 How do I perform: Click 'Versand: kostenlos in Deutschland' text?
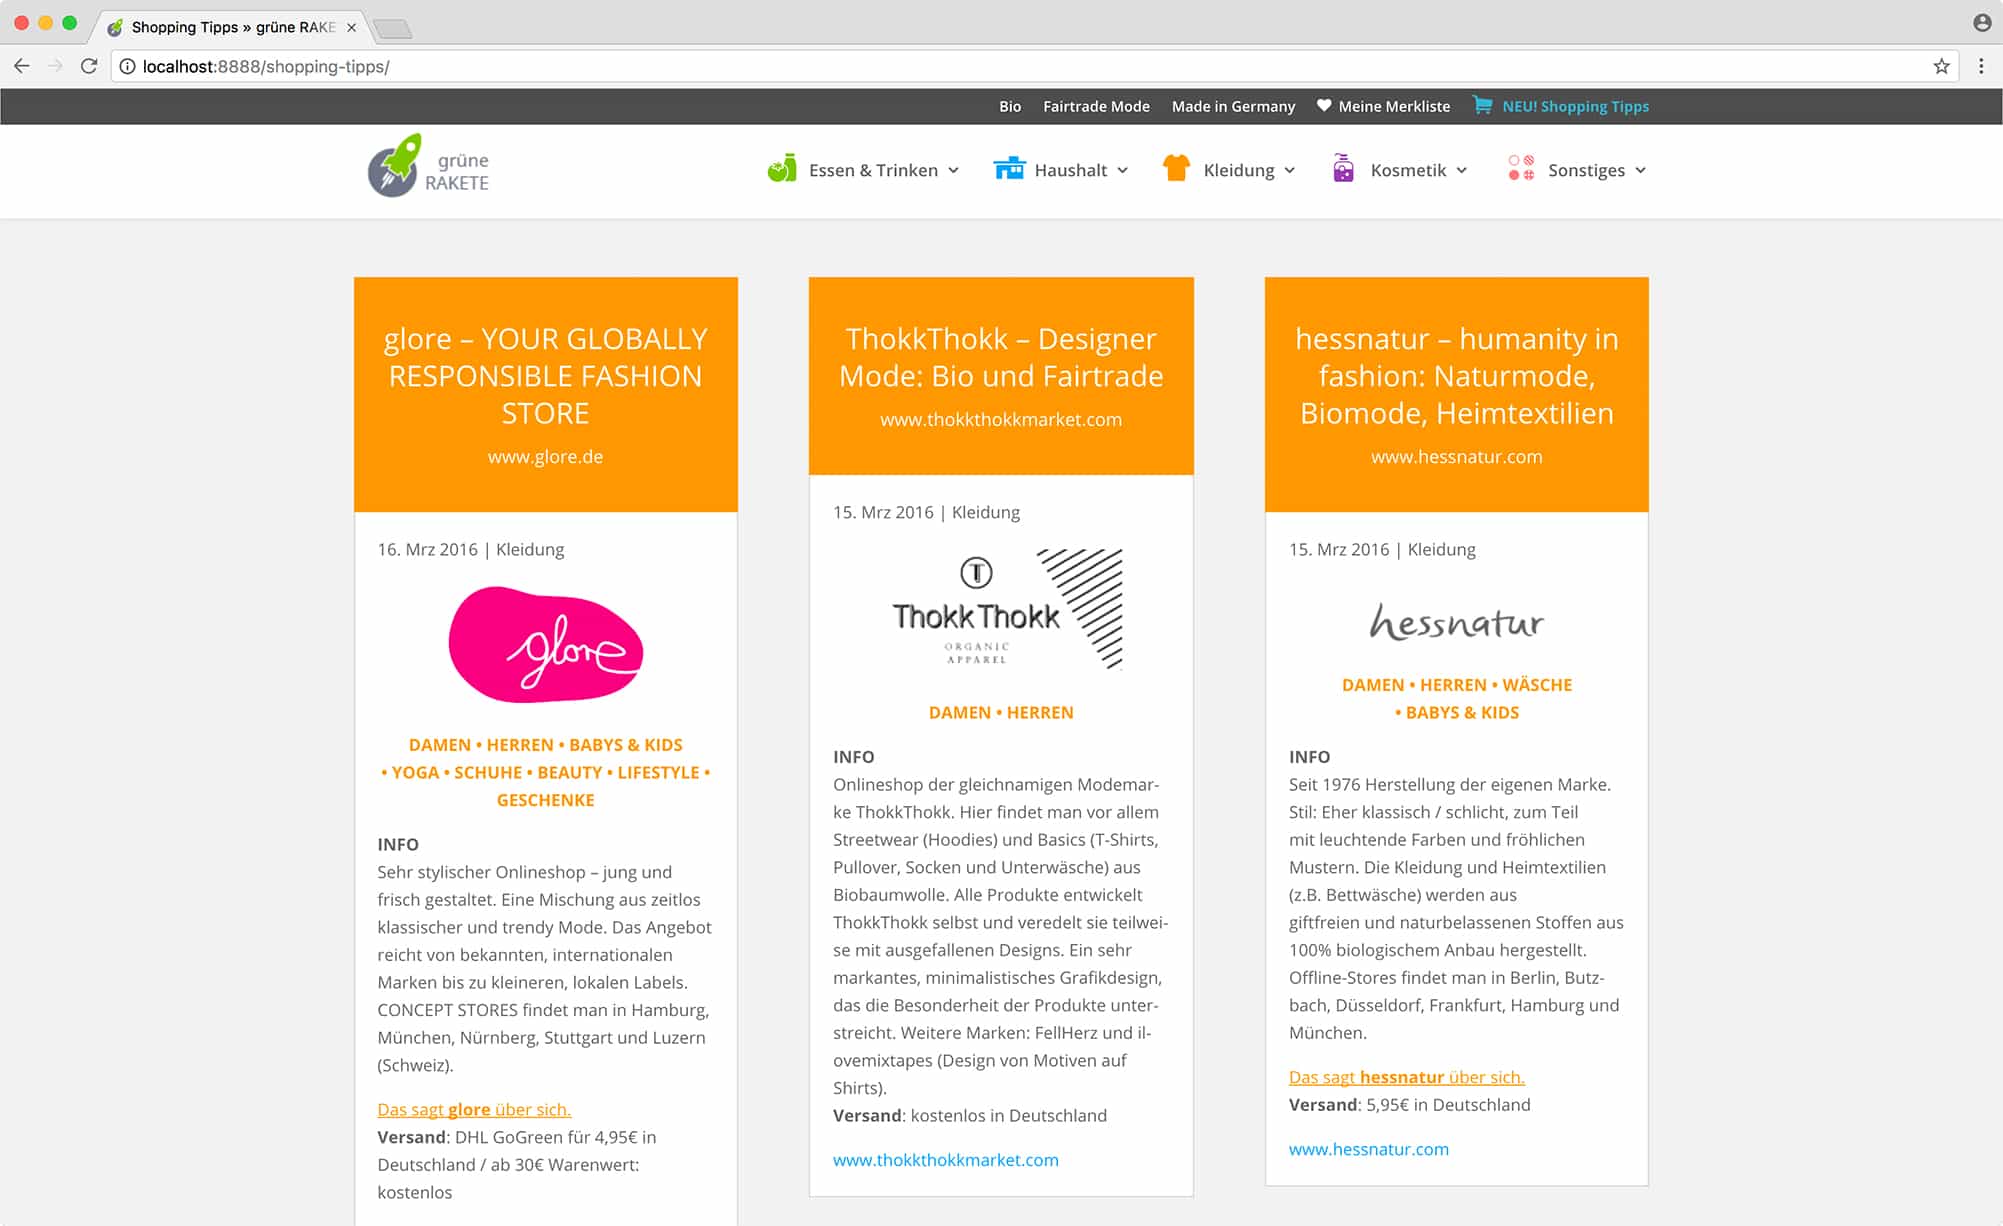pyautogui.click(x=970, y=1115)
